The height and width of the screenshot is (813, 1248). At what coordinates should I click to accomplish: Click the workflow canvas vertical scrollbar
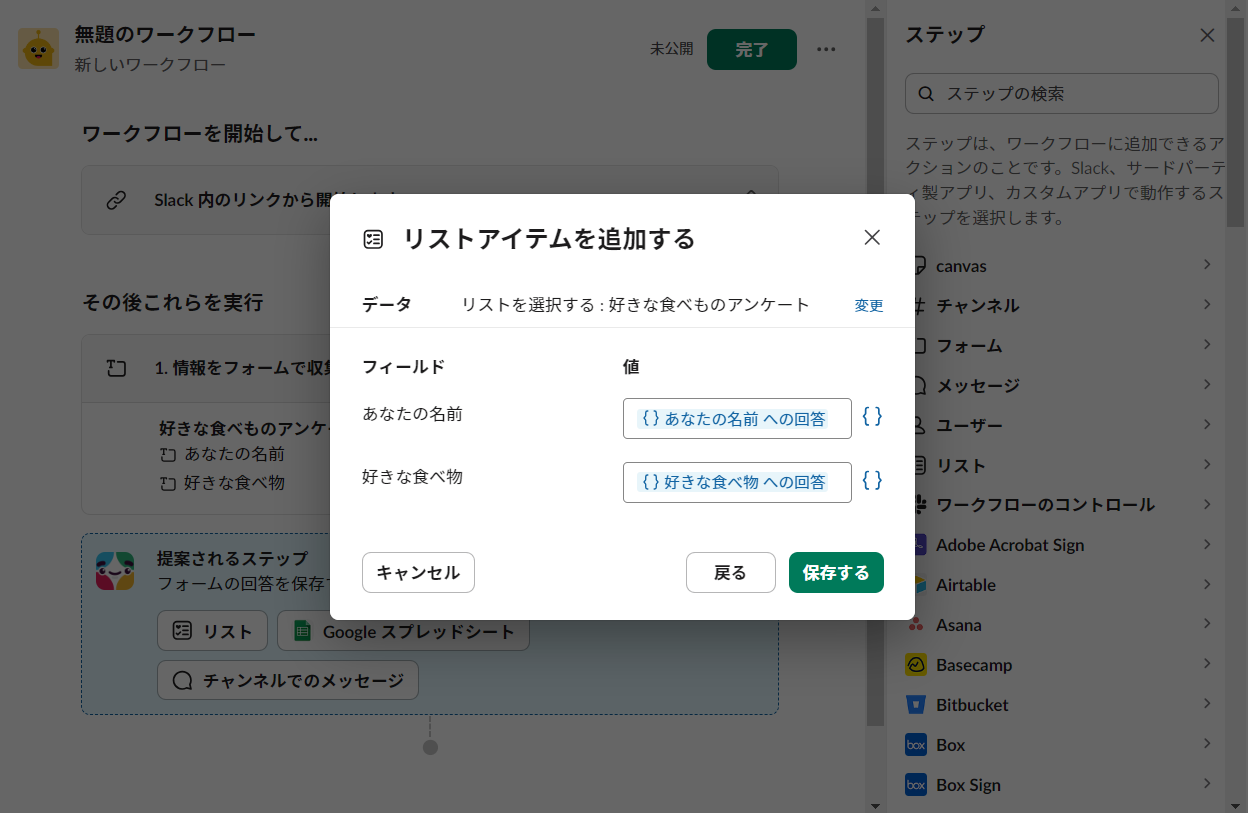875,370
